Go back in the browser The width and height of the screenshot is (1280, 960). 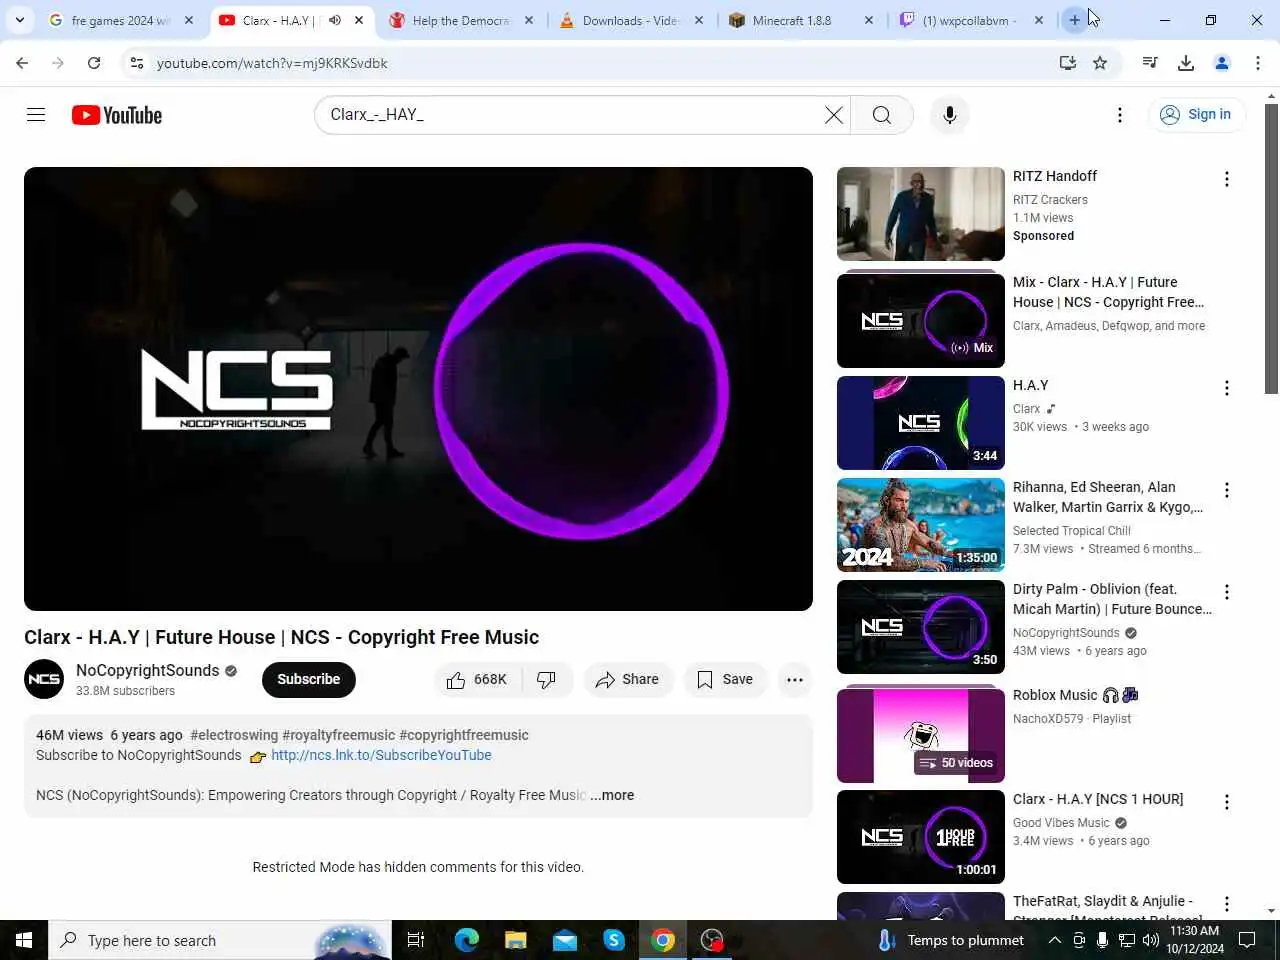[22, 63]
